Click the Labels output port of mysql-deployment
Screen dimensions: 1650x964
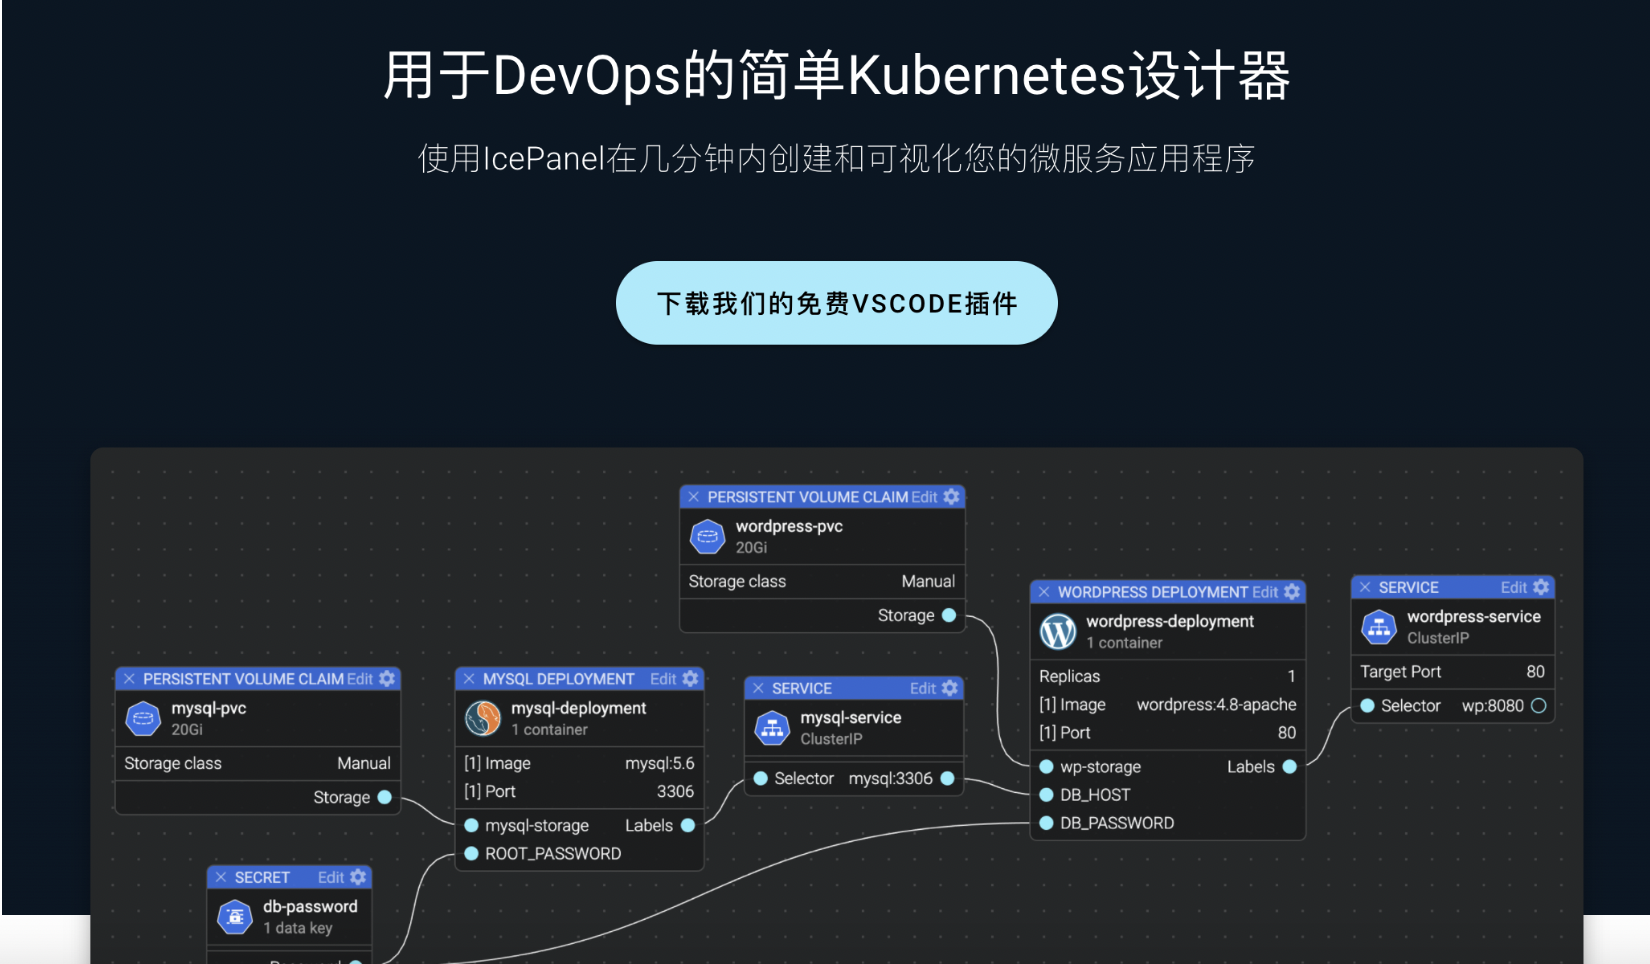coord(688,825)
